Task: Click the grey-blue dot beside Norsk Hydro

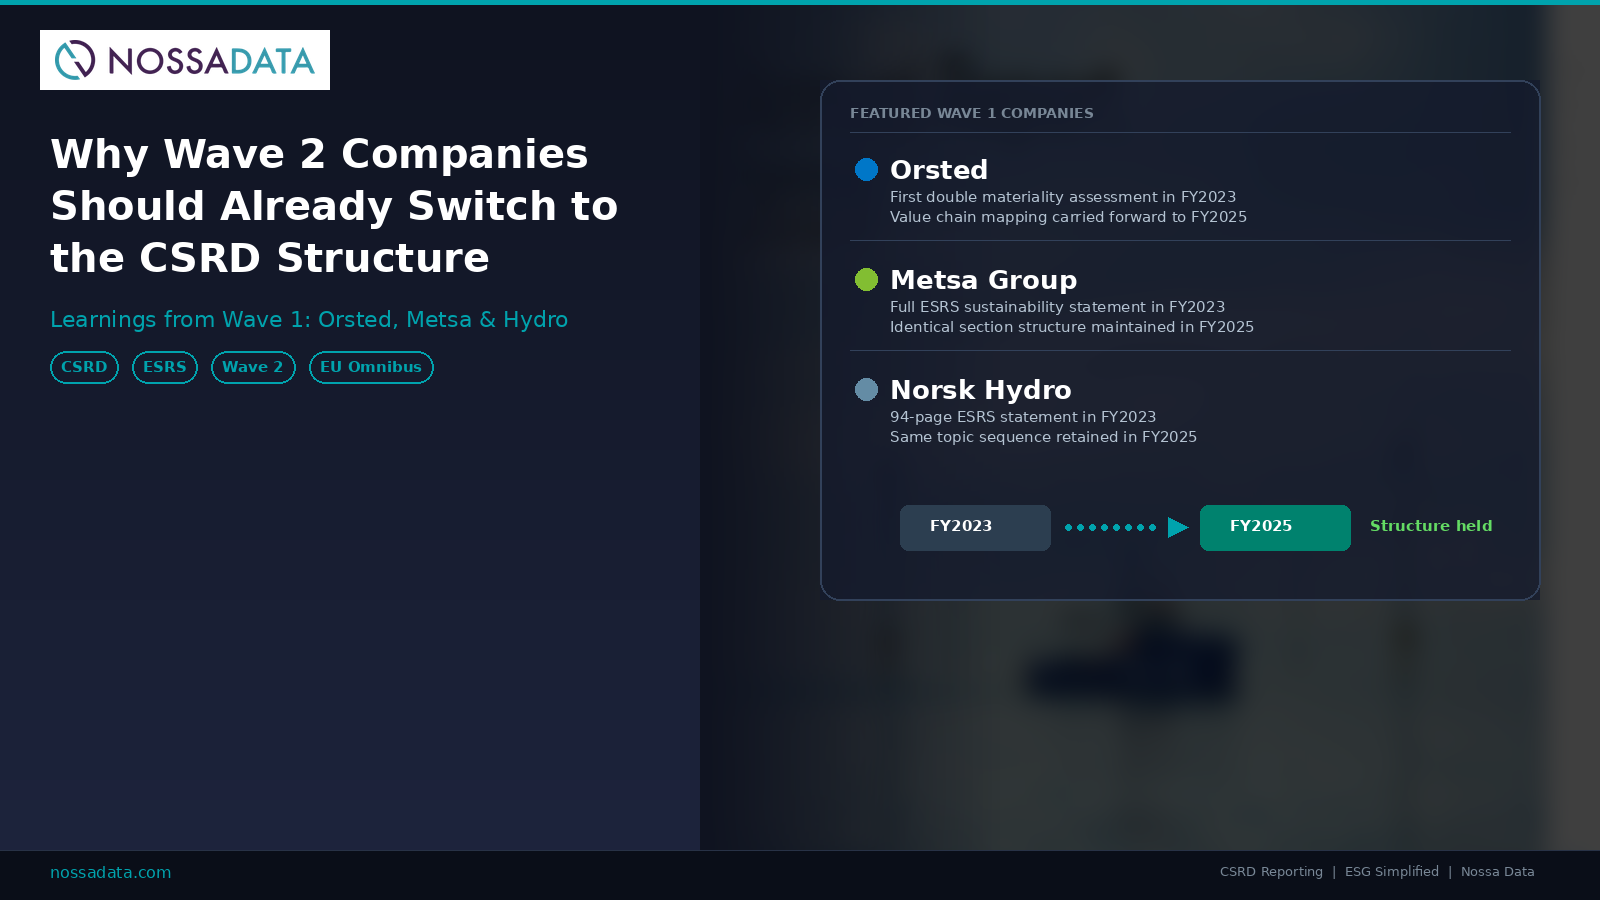Action: coord(866,390)
